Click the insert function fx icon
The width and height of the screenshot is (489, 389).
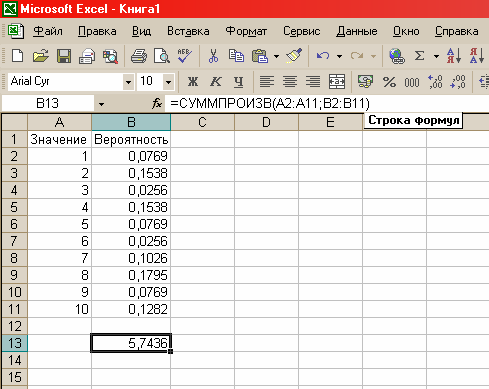pyautogui.click(x=157, y=103)
